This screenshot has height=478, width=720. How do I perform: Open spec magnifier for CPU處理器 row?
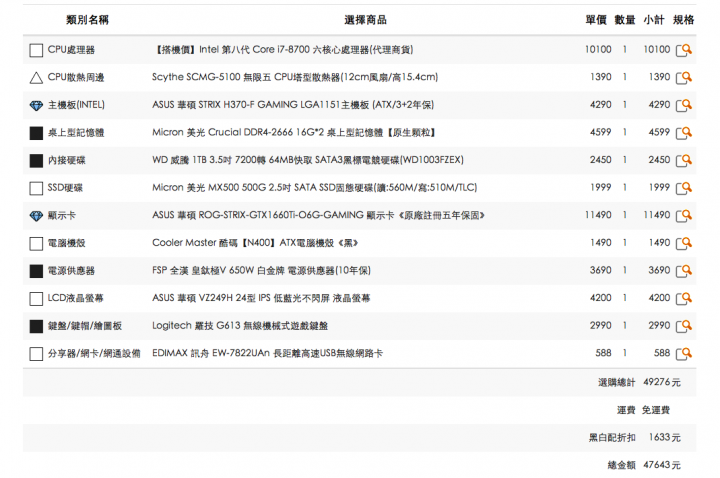tap(684, 50)
